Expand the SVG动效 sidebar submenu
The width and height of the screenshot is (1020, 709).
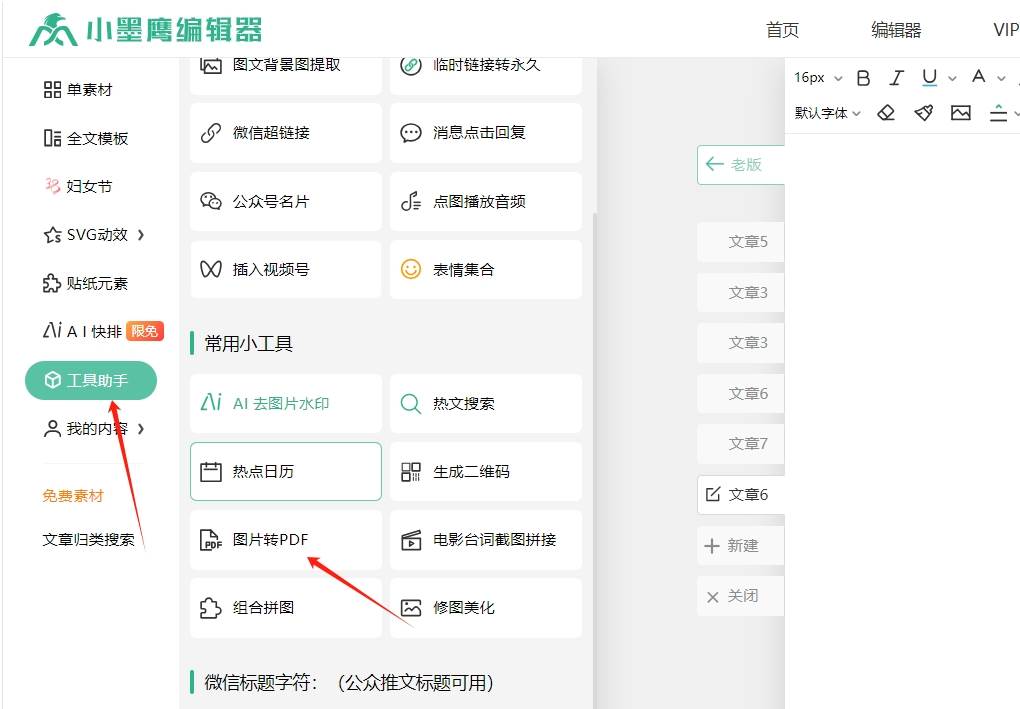point(95,235)
